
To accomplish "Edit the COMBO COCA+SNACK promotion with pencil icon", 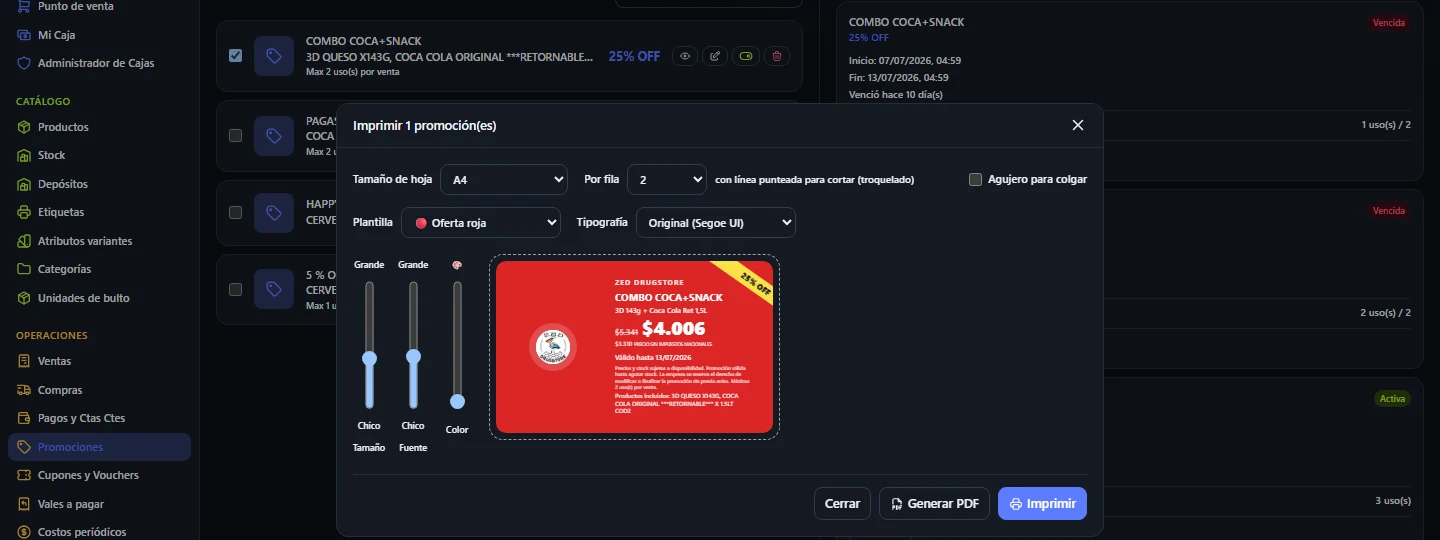I will (x=715, y=56).
